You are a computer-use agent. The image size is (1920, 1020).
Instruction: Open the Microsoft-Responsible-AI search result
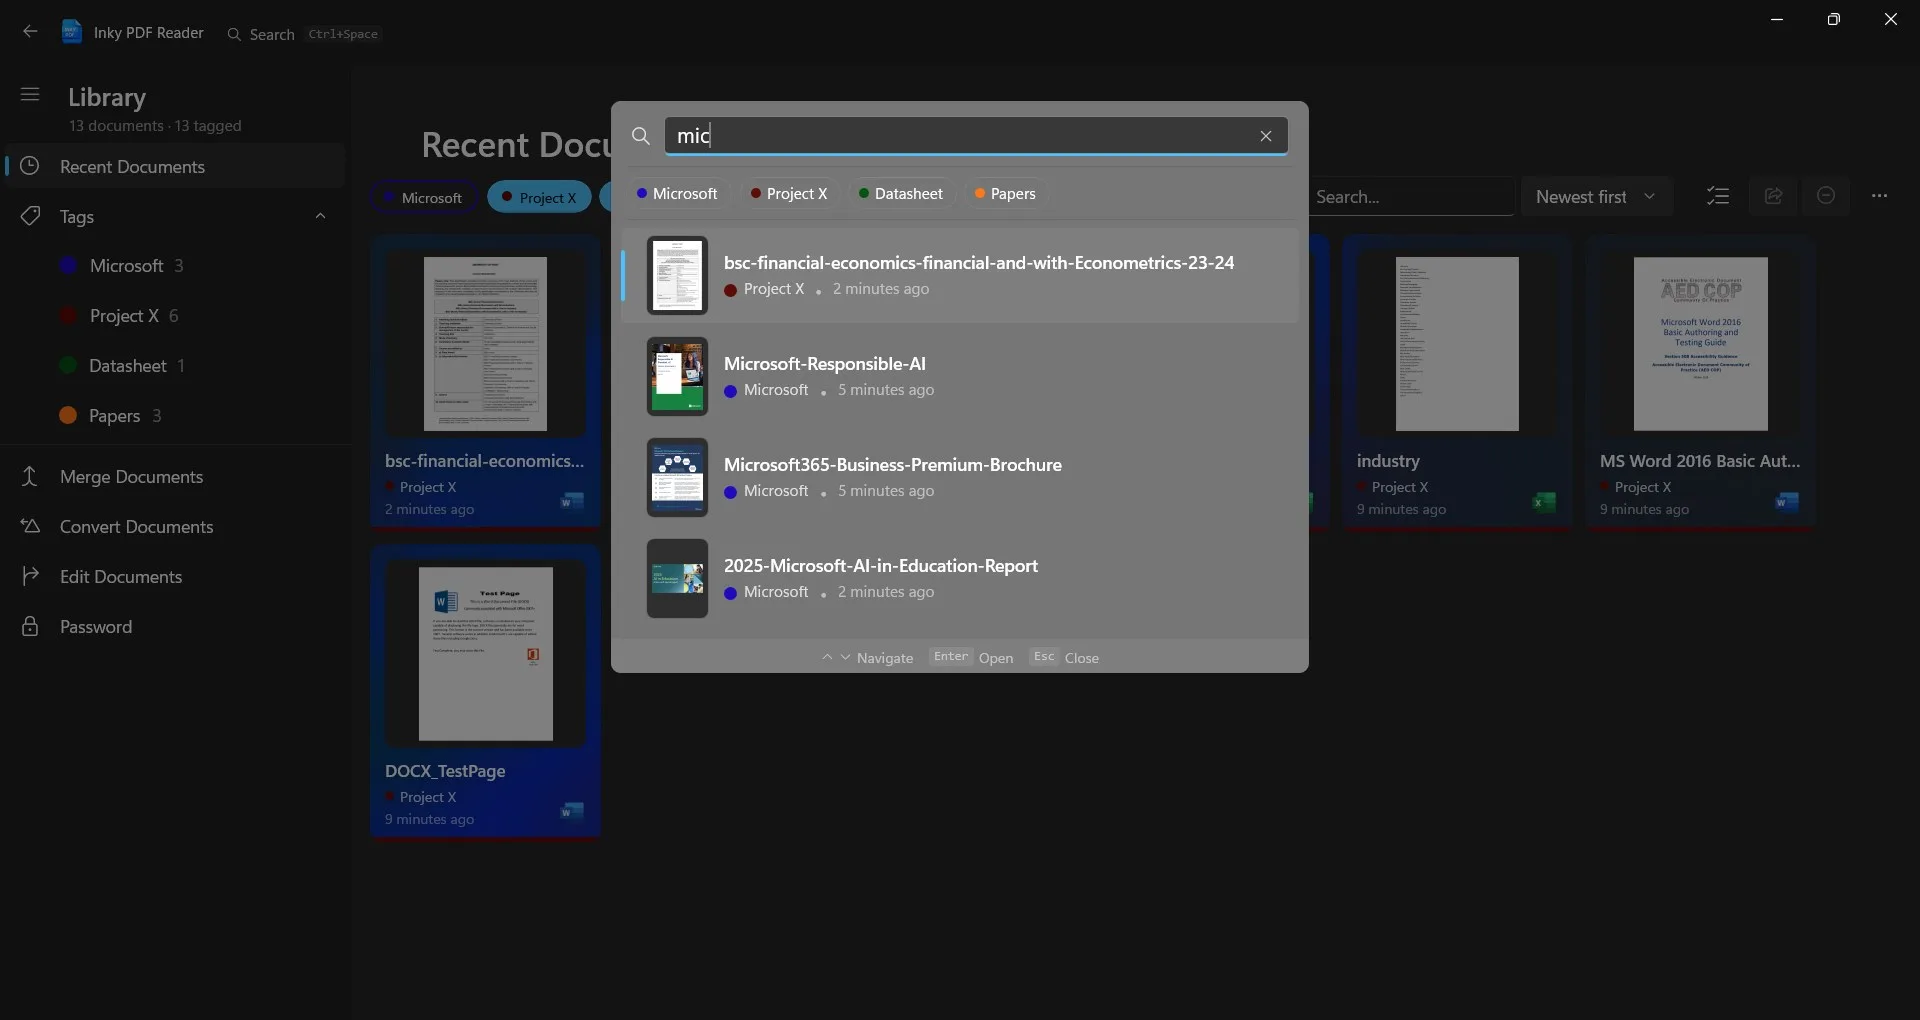960,377
